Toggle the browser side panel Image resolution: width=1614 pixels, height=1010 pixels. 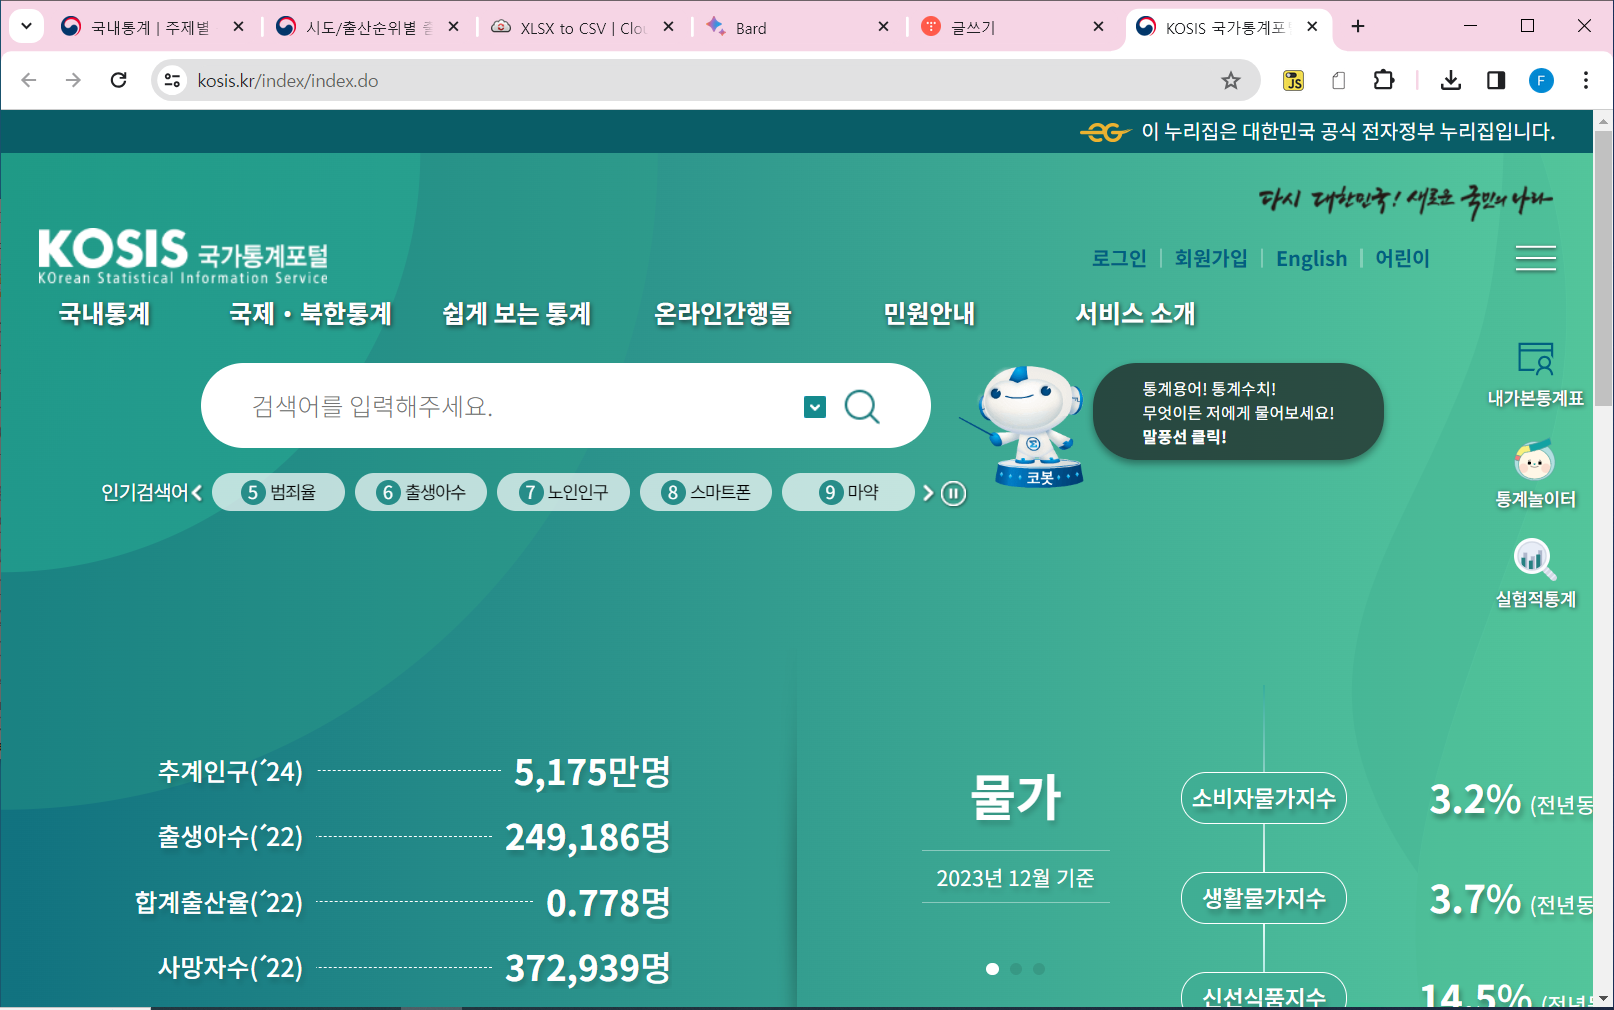(x=1495, y=80)
